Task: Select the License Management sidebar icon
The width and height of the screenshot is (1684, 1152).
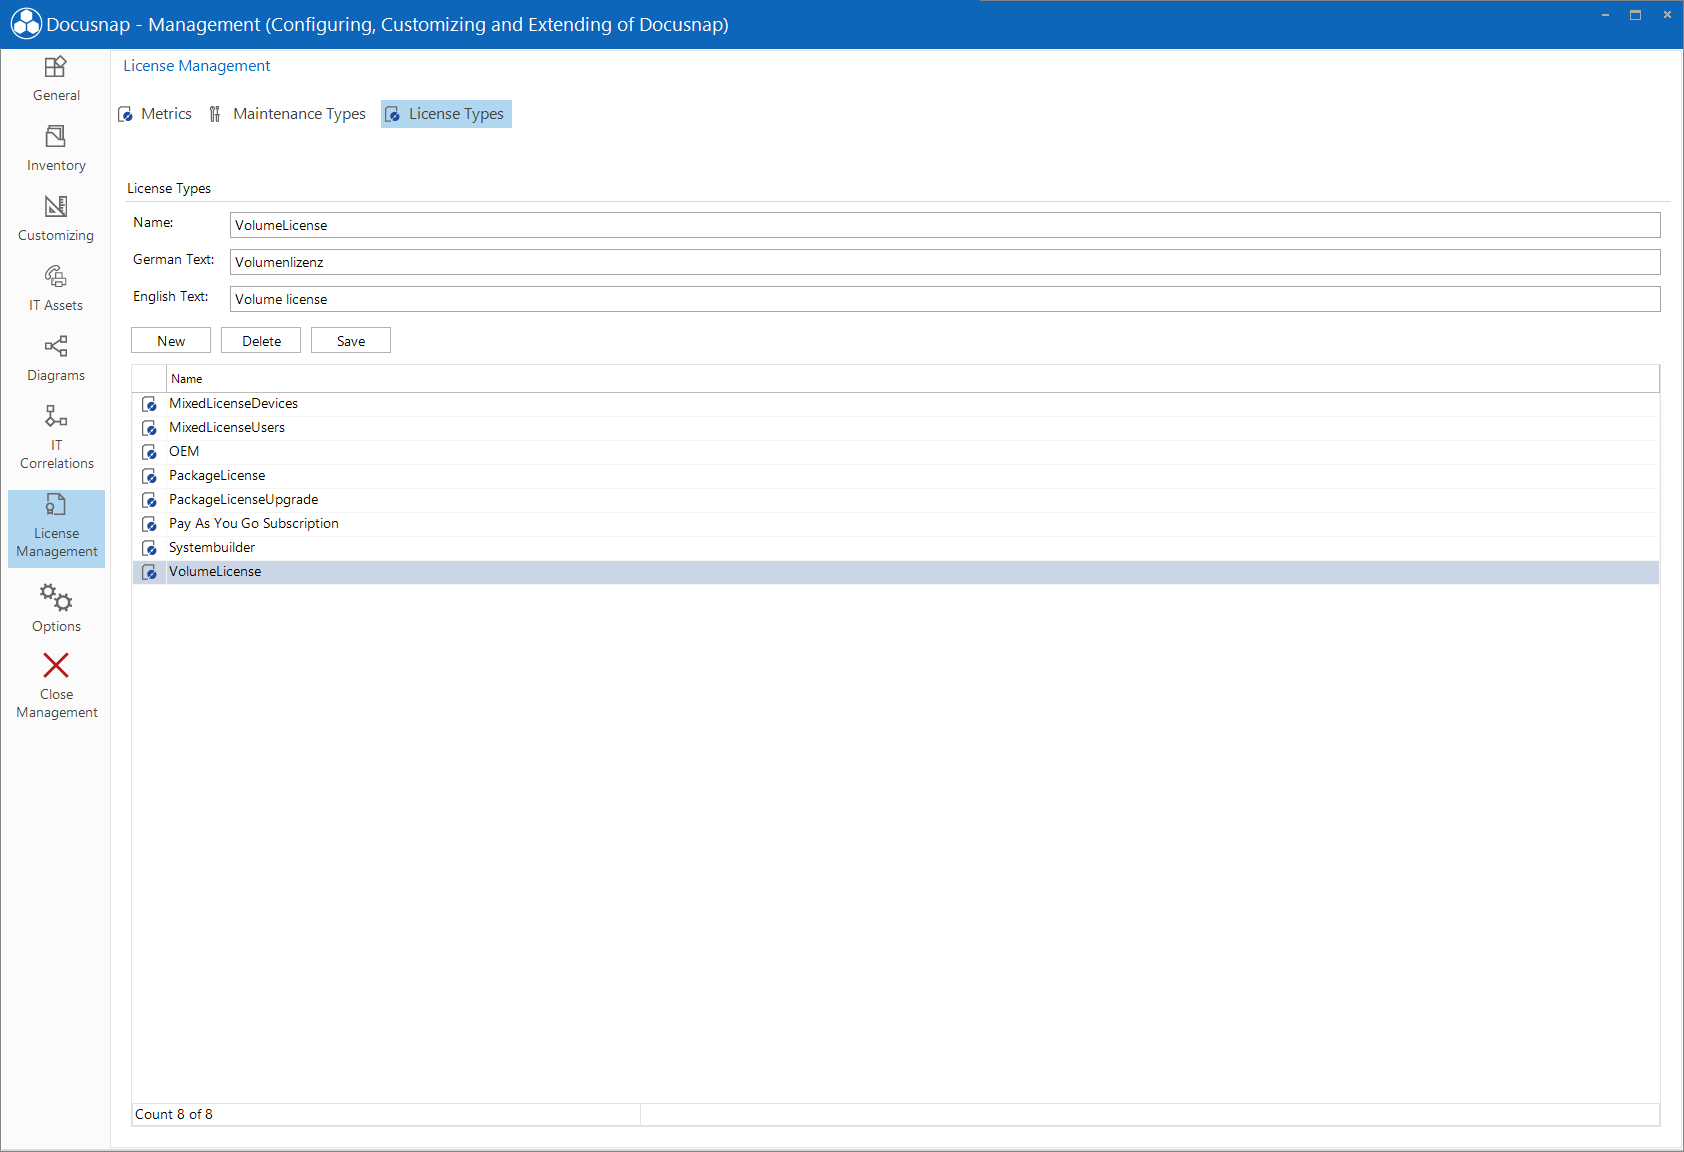Action: coord(56,505)
